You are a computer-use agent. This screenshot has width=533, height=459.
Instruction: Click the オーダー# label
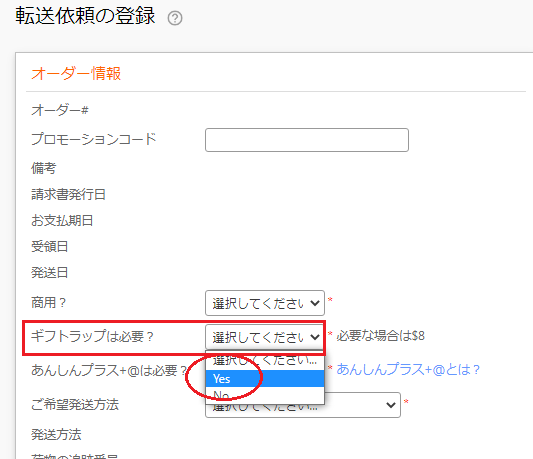(x=60, y=110)
